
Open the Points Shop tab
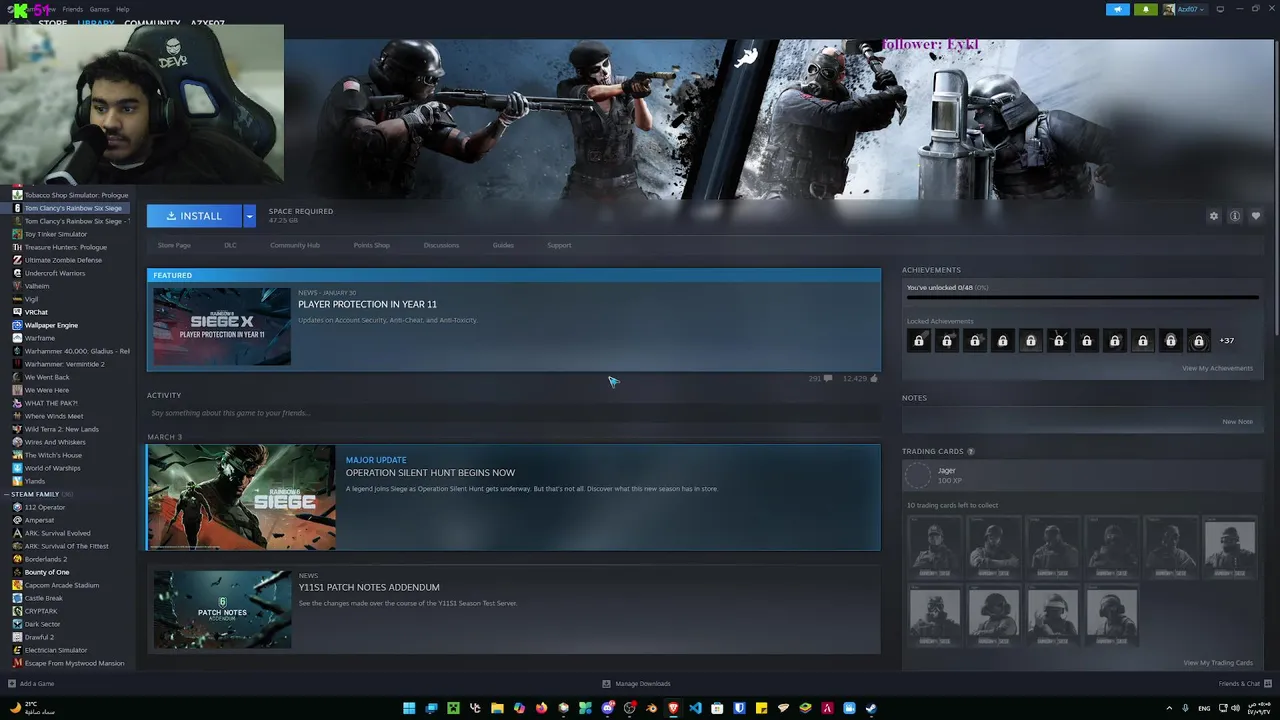[x=372, y=245]
